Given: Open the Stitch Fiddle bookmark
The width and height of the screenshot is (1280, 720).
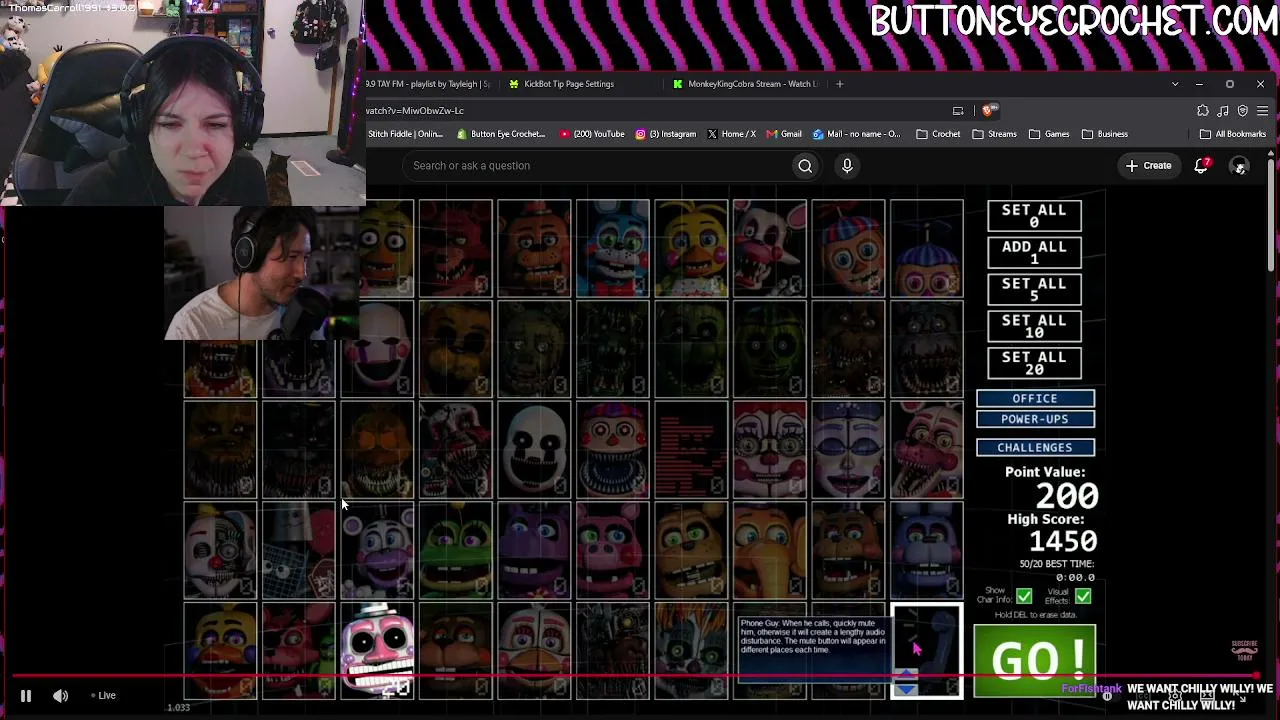Looking at the screenshot, I should tap(405, 134).
